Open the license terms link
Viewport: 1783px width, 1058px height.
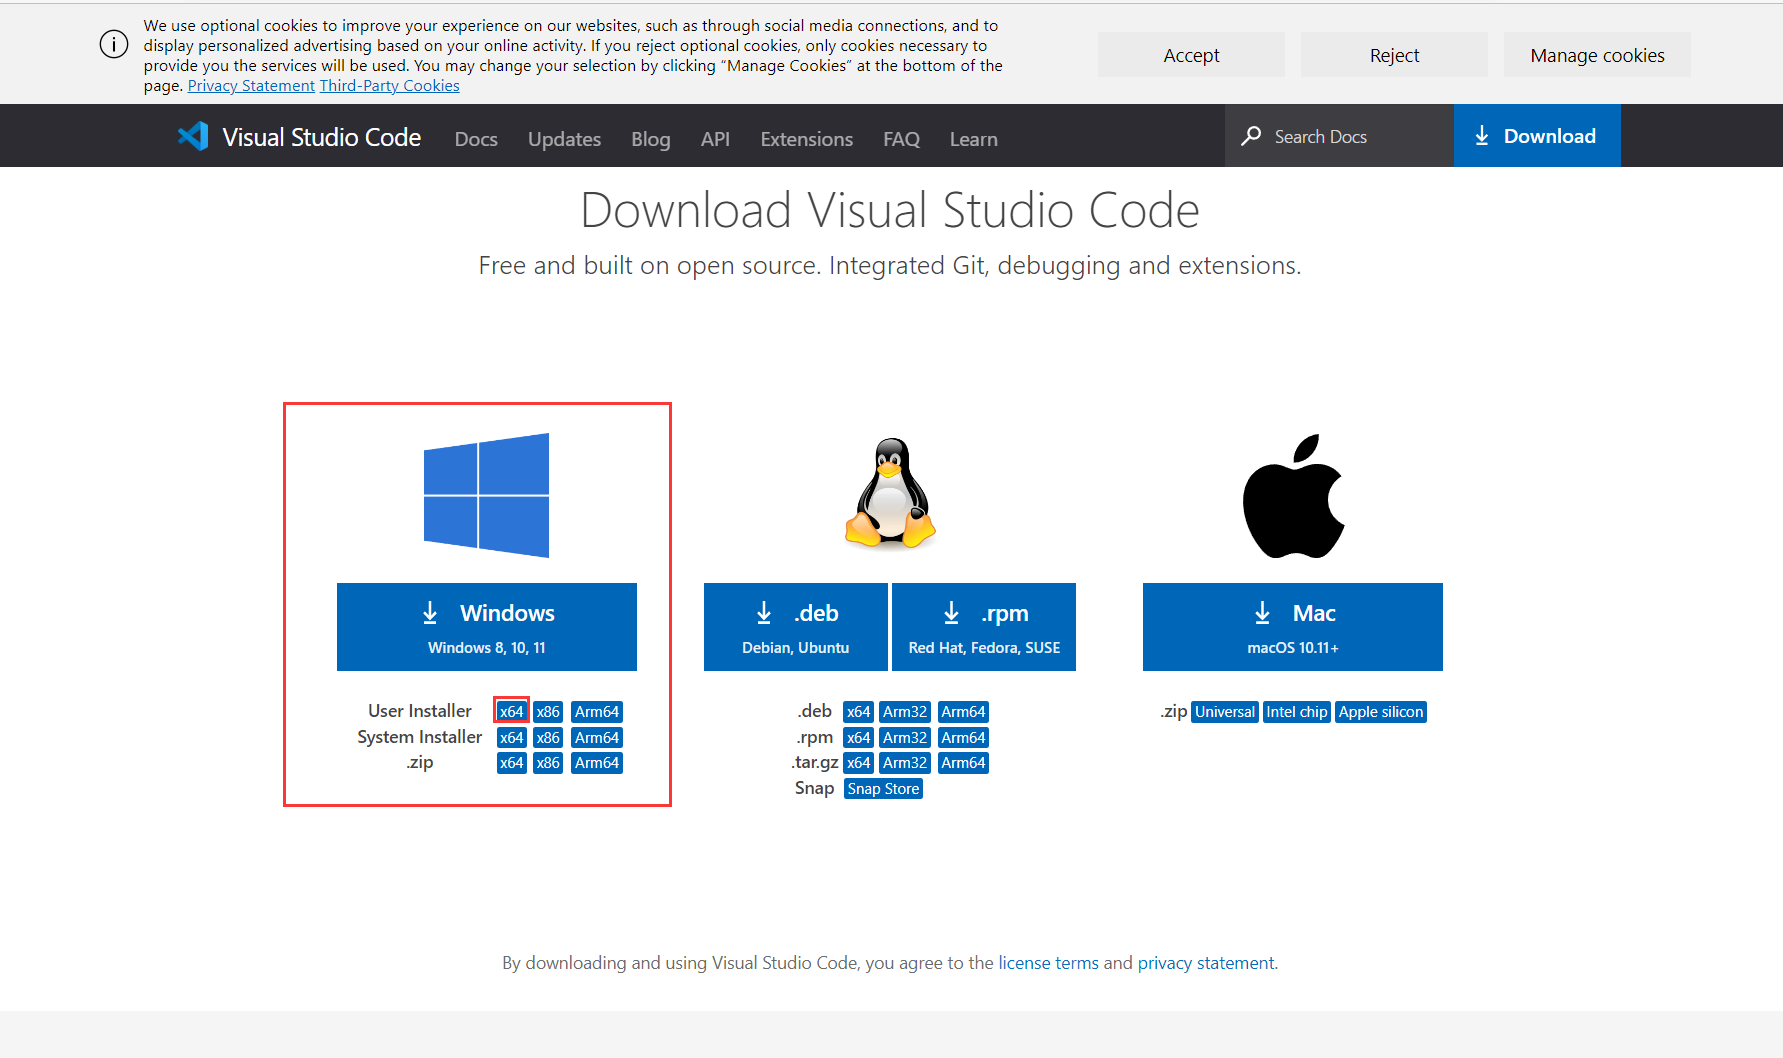click(x=1048, y=962)
